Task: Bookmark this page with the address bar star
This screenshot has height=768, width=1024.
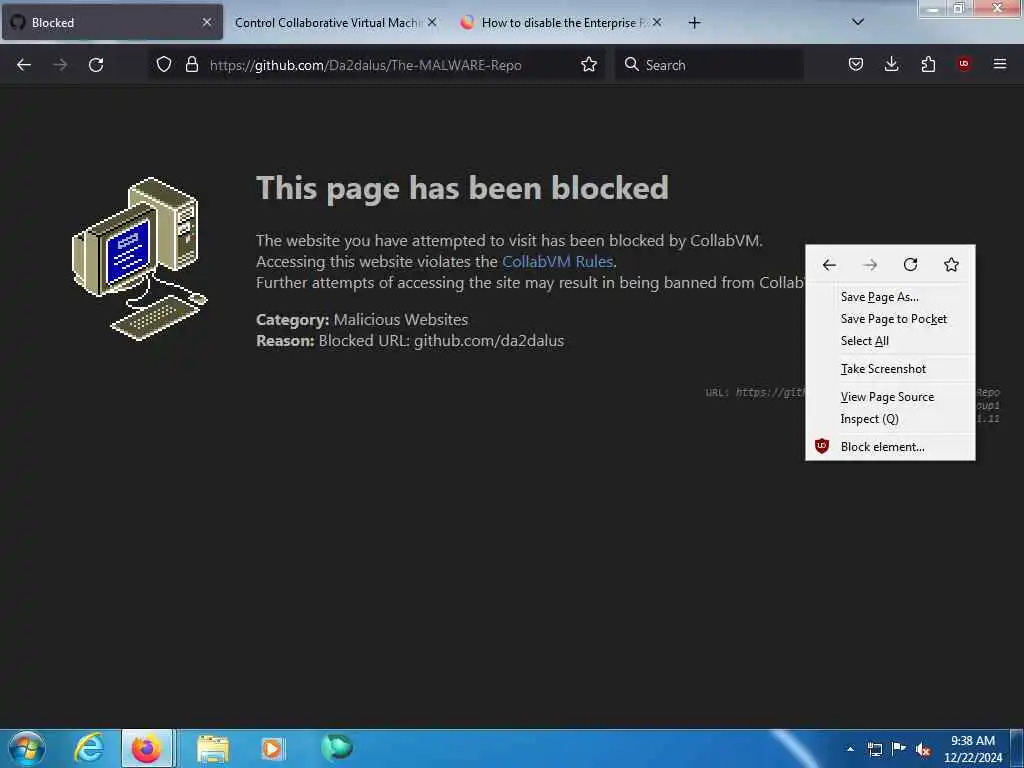Action: pos(589,65)
